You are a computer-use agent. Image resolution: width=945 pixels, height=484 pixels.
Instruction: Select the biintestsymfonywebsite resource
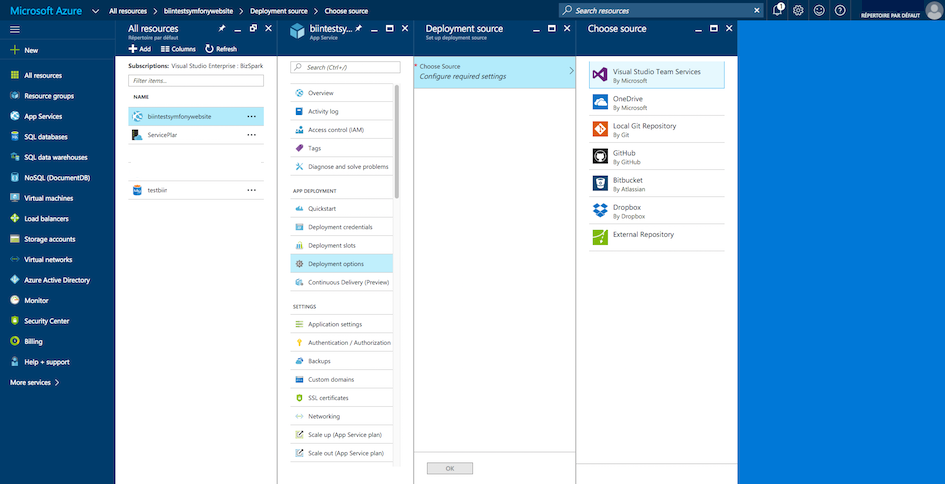pos(196,116)
